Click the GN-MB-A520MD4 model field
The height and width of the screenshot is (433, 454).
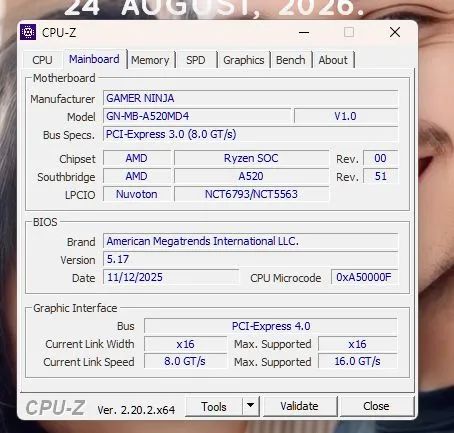coord(197,116)
